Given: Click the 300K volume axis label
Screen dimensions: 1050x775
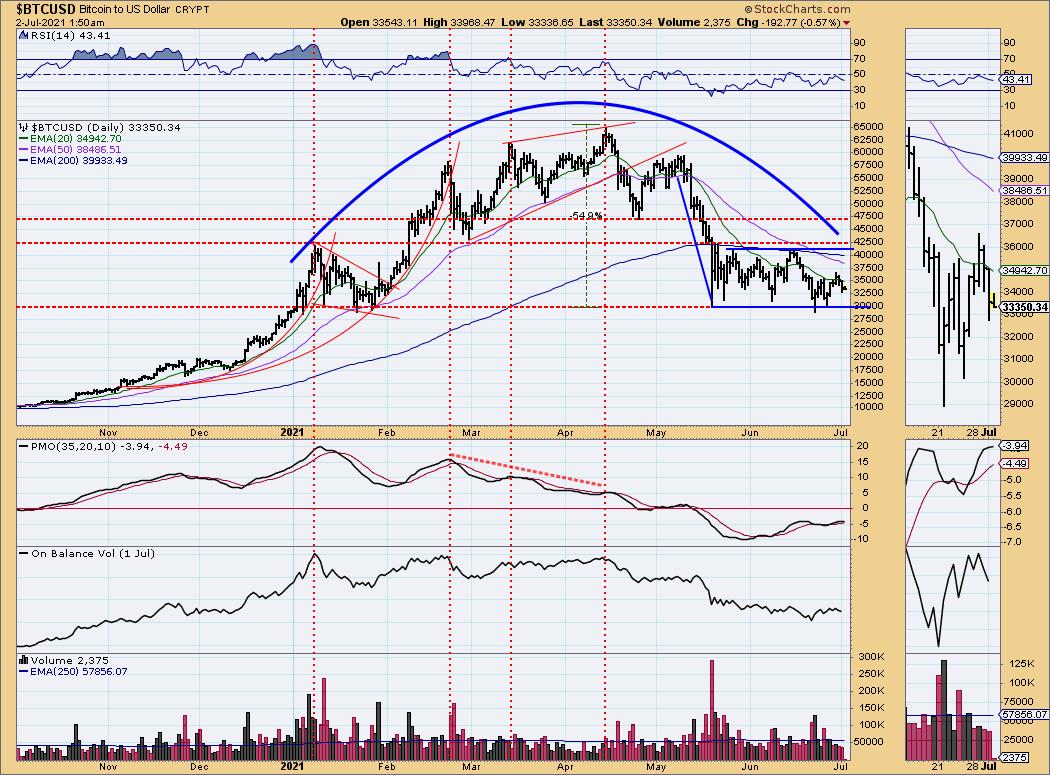Looking at the screenshot, I should [869, 656].
